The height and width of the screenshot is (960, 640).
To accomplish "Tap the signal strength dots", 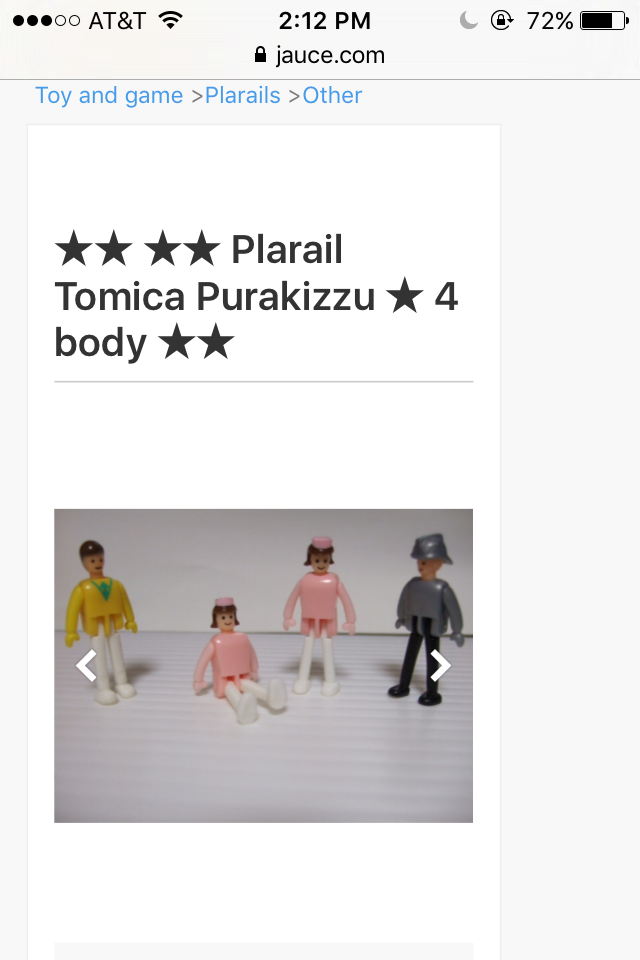I will [x=47, y=21].
